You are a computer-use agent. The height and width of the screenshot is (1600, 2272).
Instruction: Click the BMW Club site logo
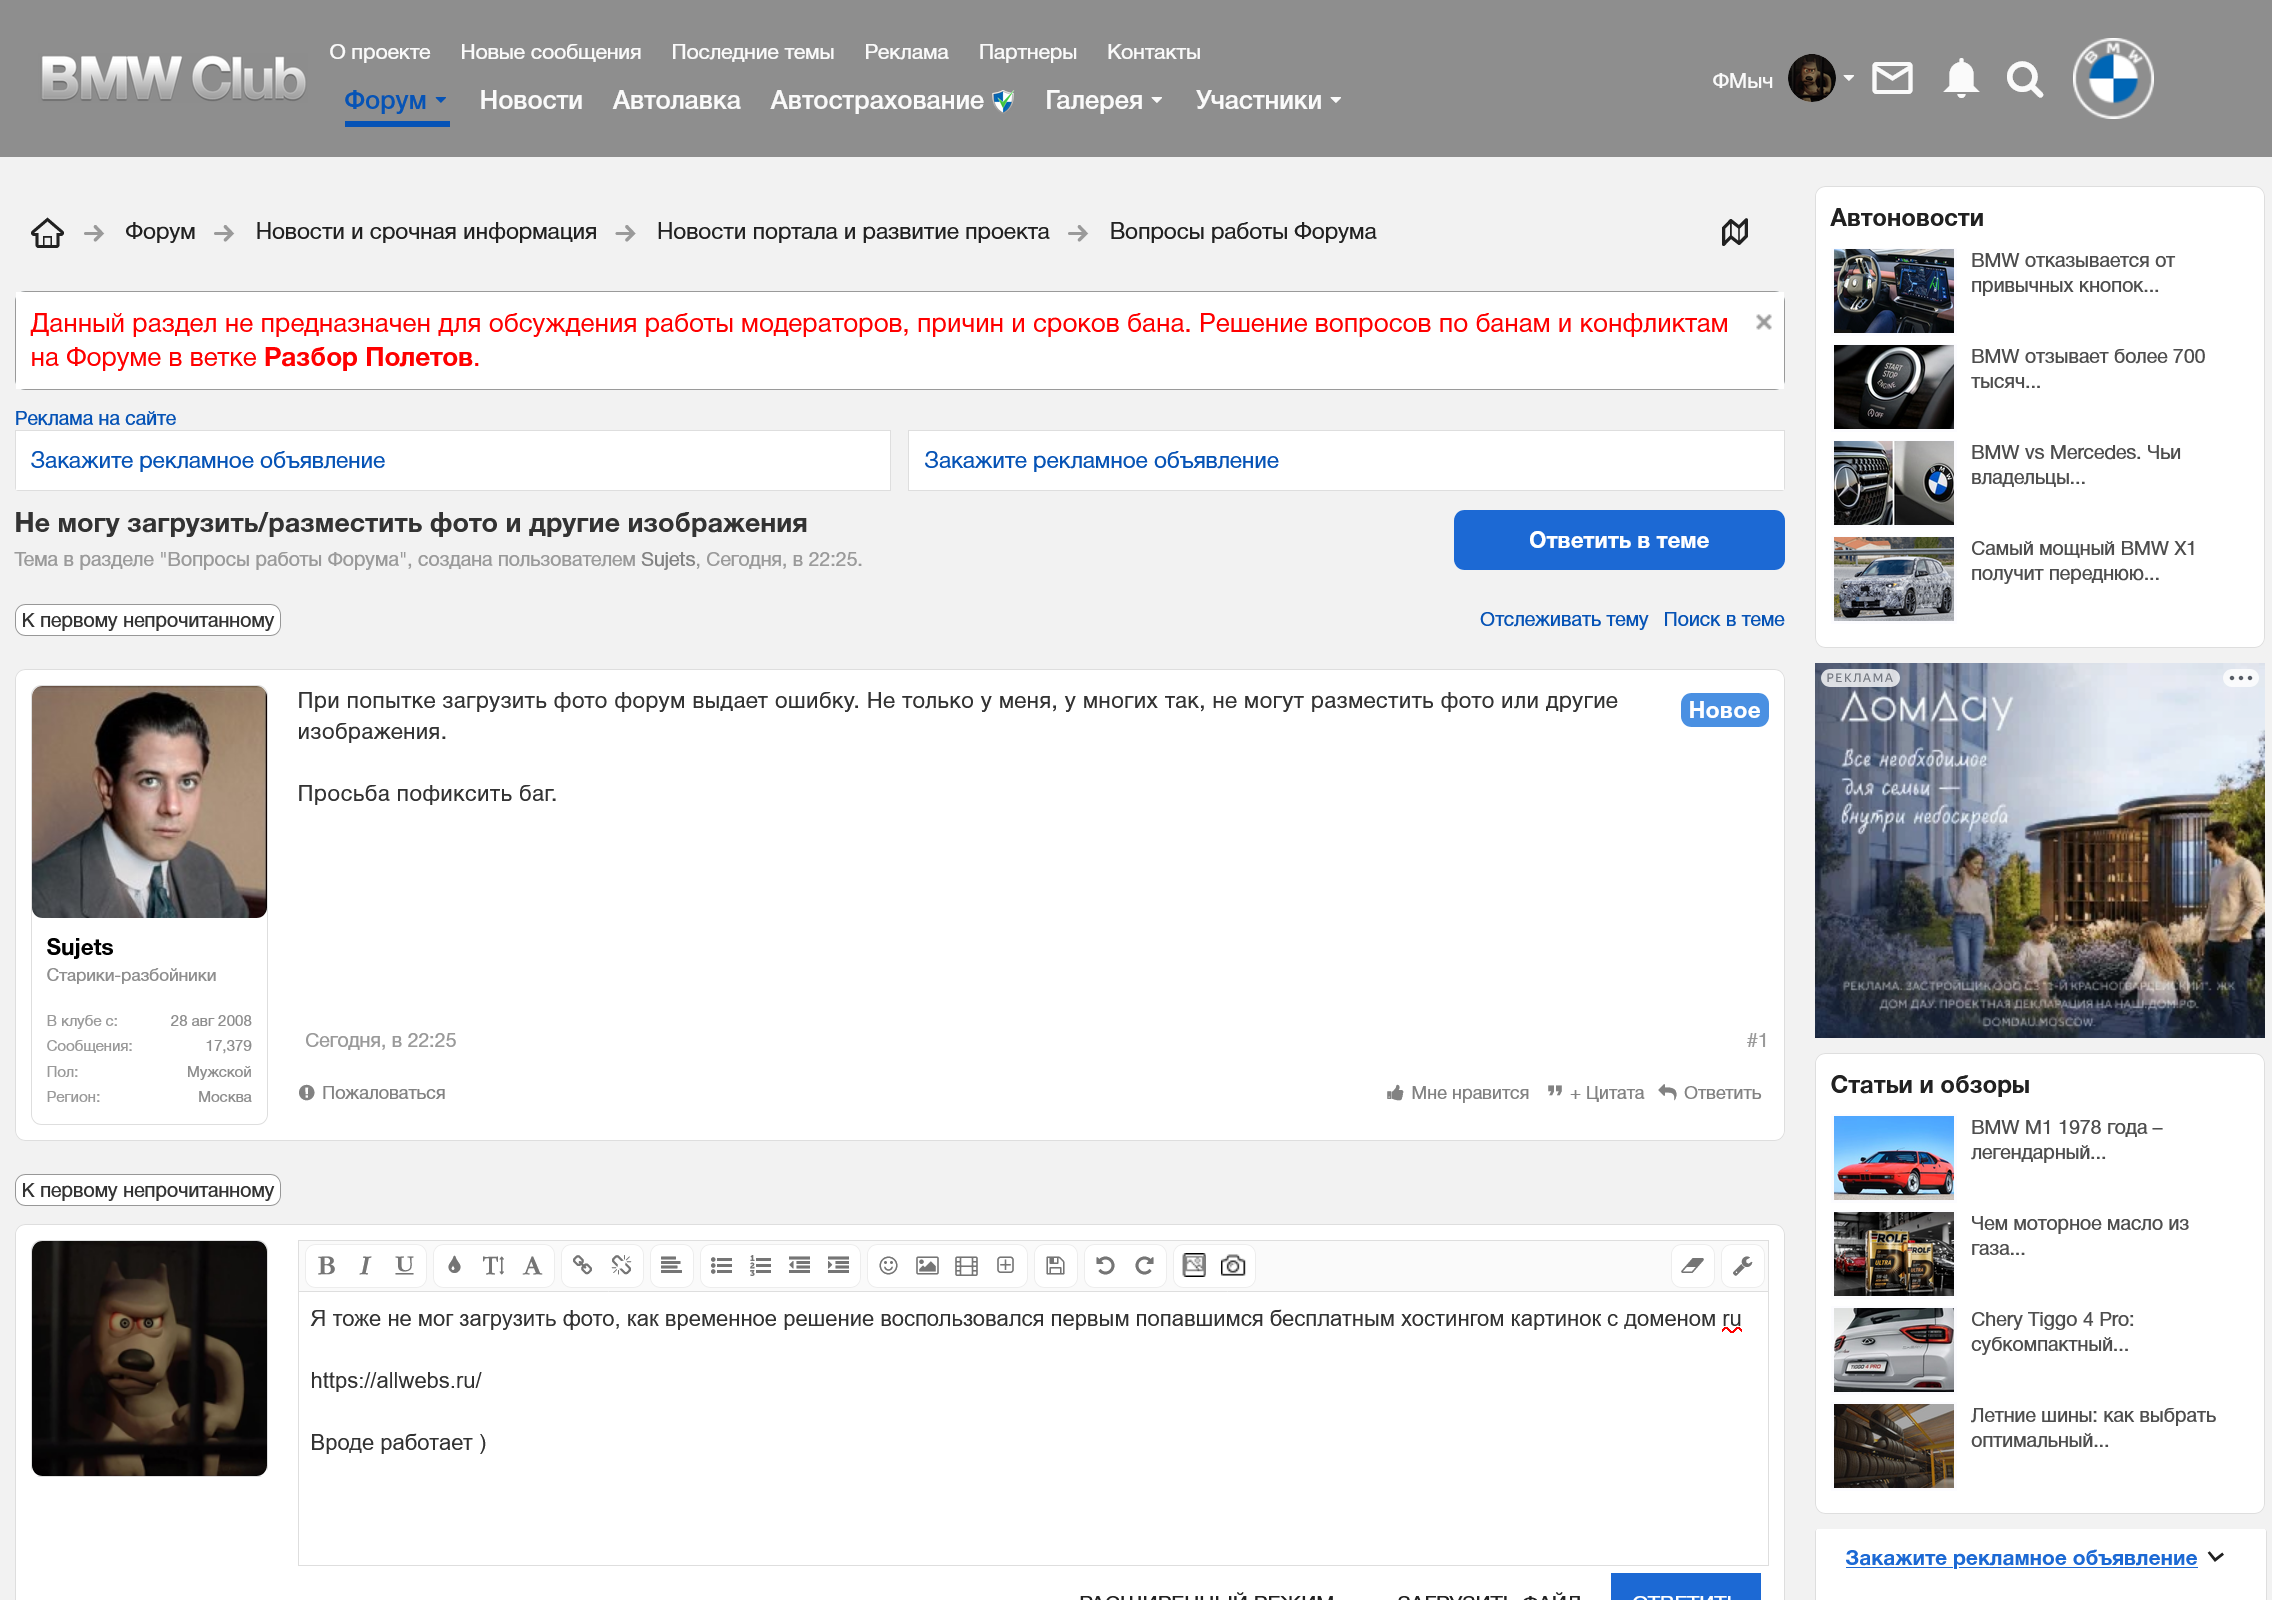(173, 79)
